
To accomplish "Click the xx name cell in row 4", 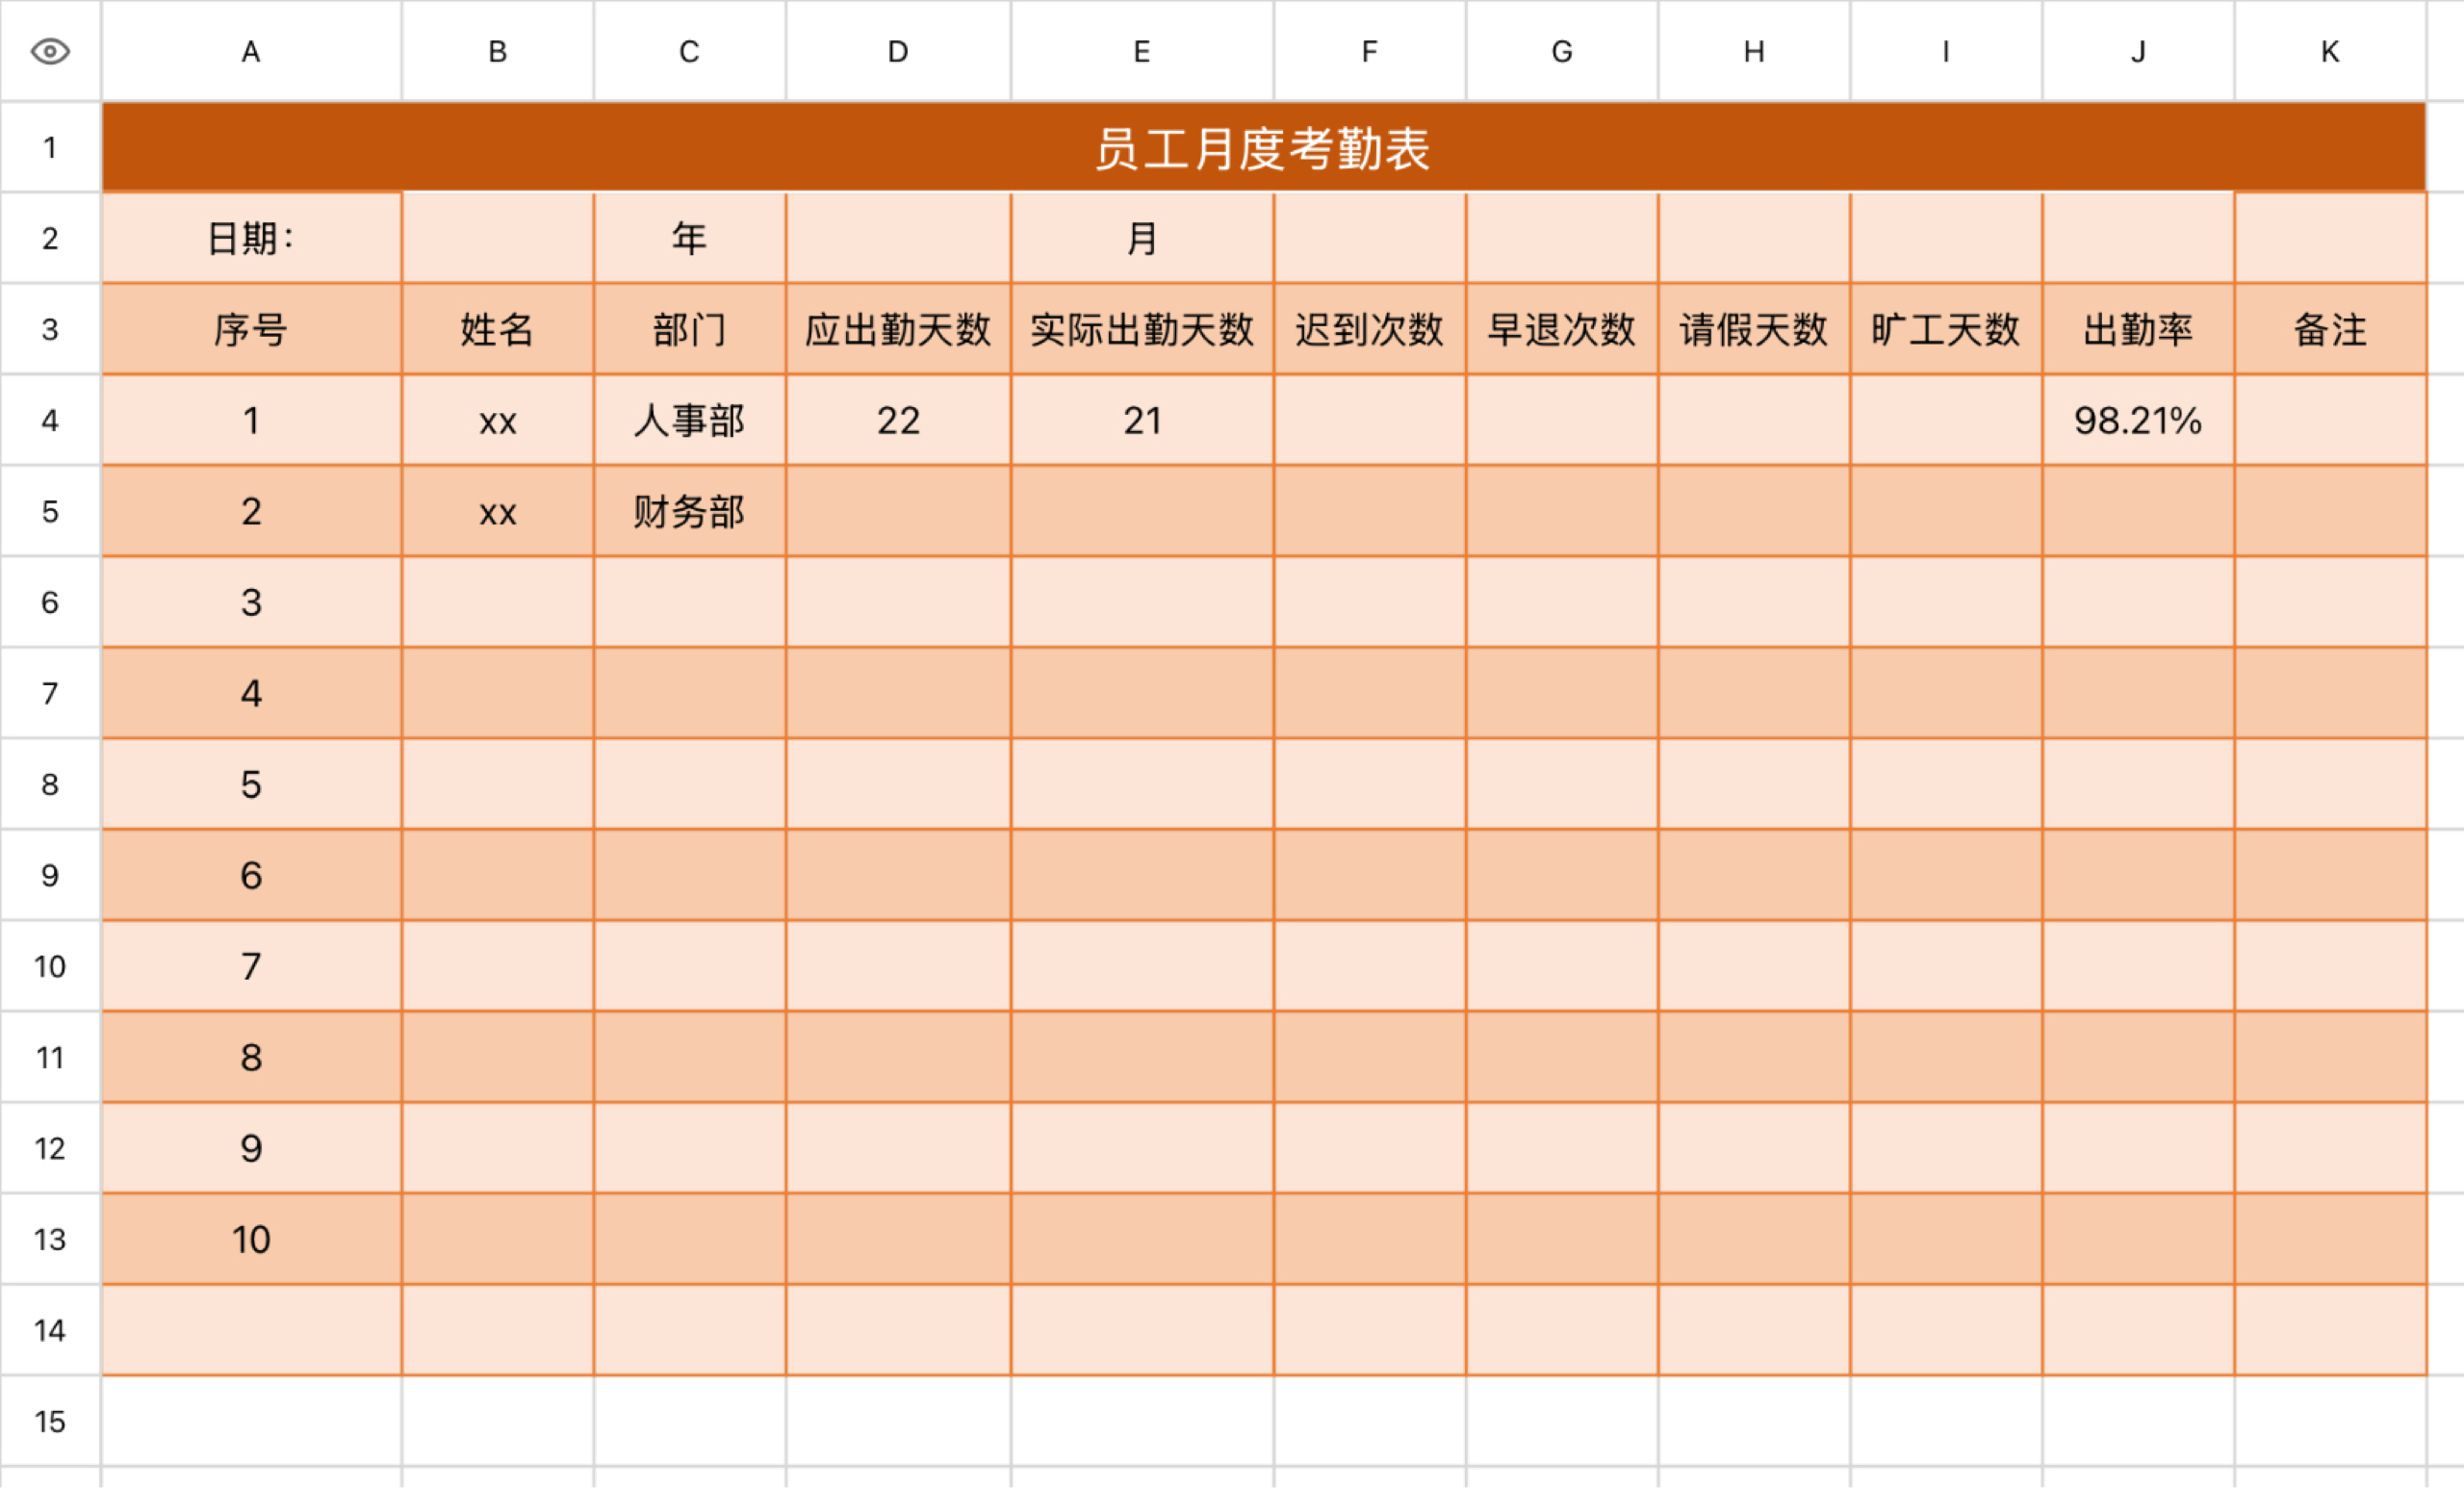I will (x=497, y=420).
